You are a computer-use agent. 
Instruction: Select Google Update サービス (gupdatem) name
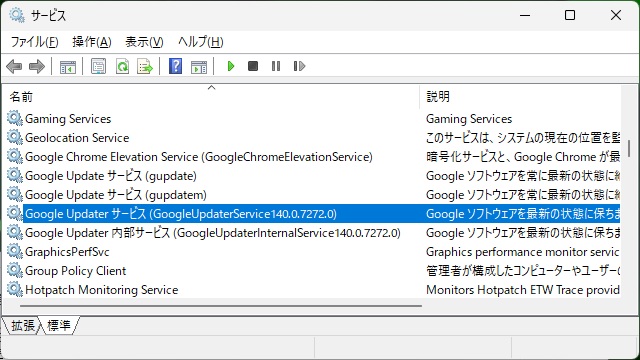coord(116,195)
